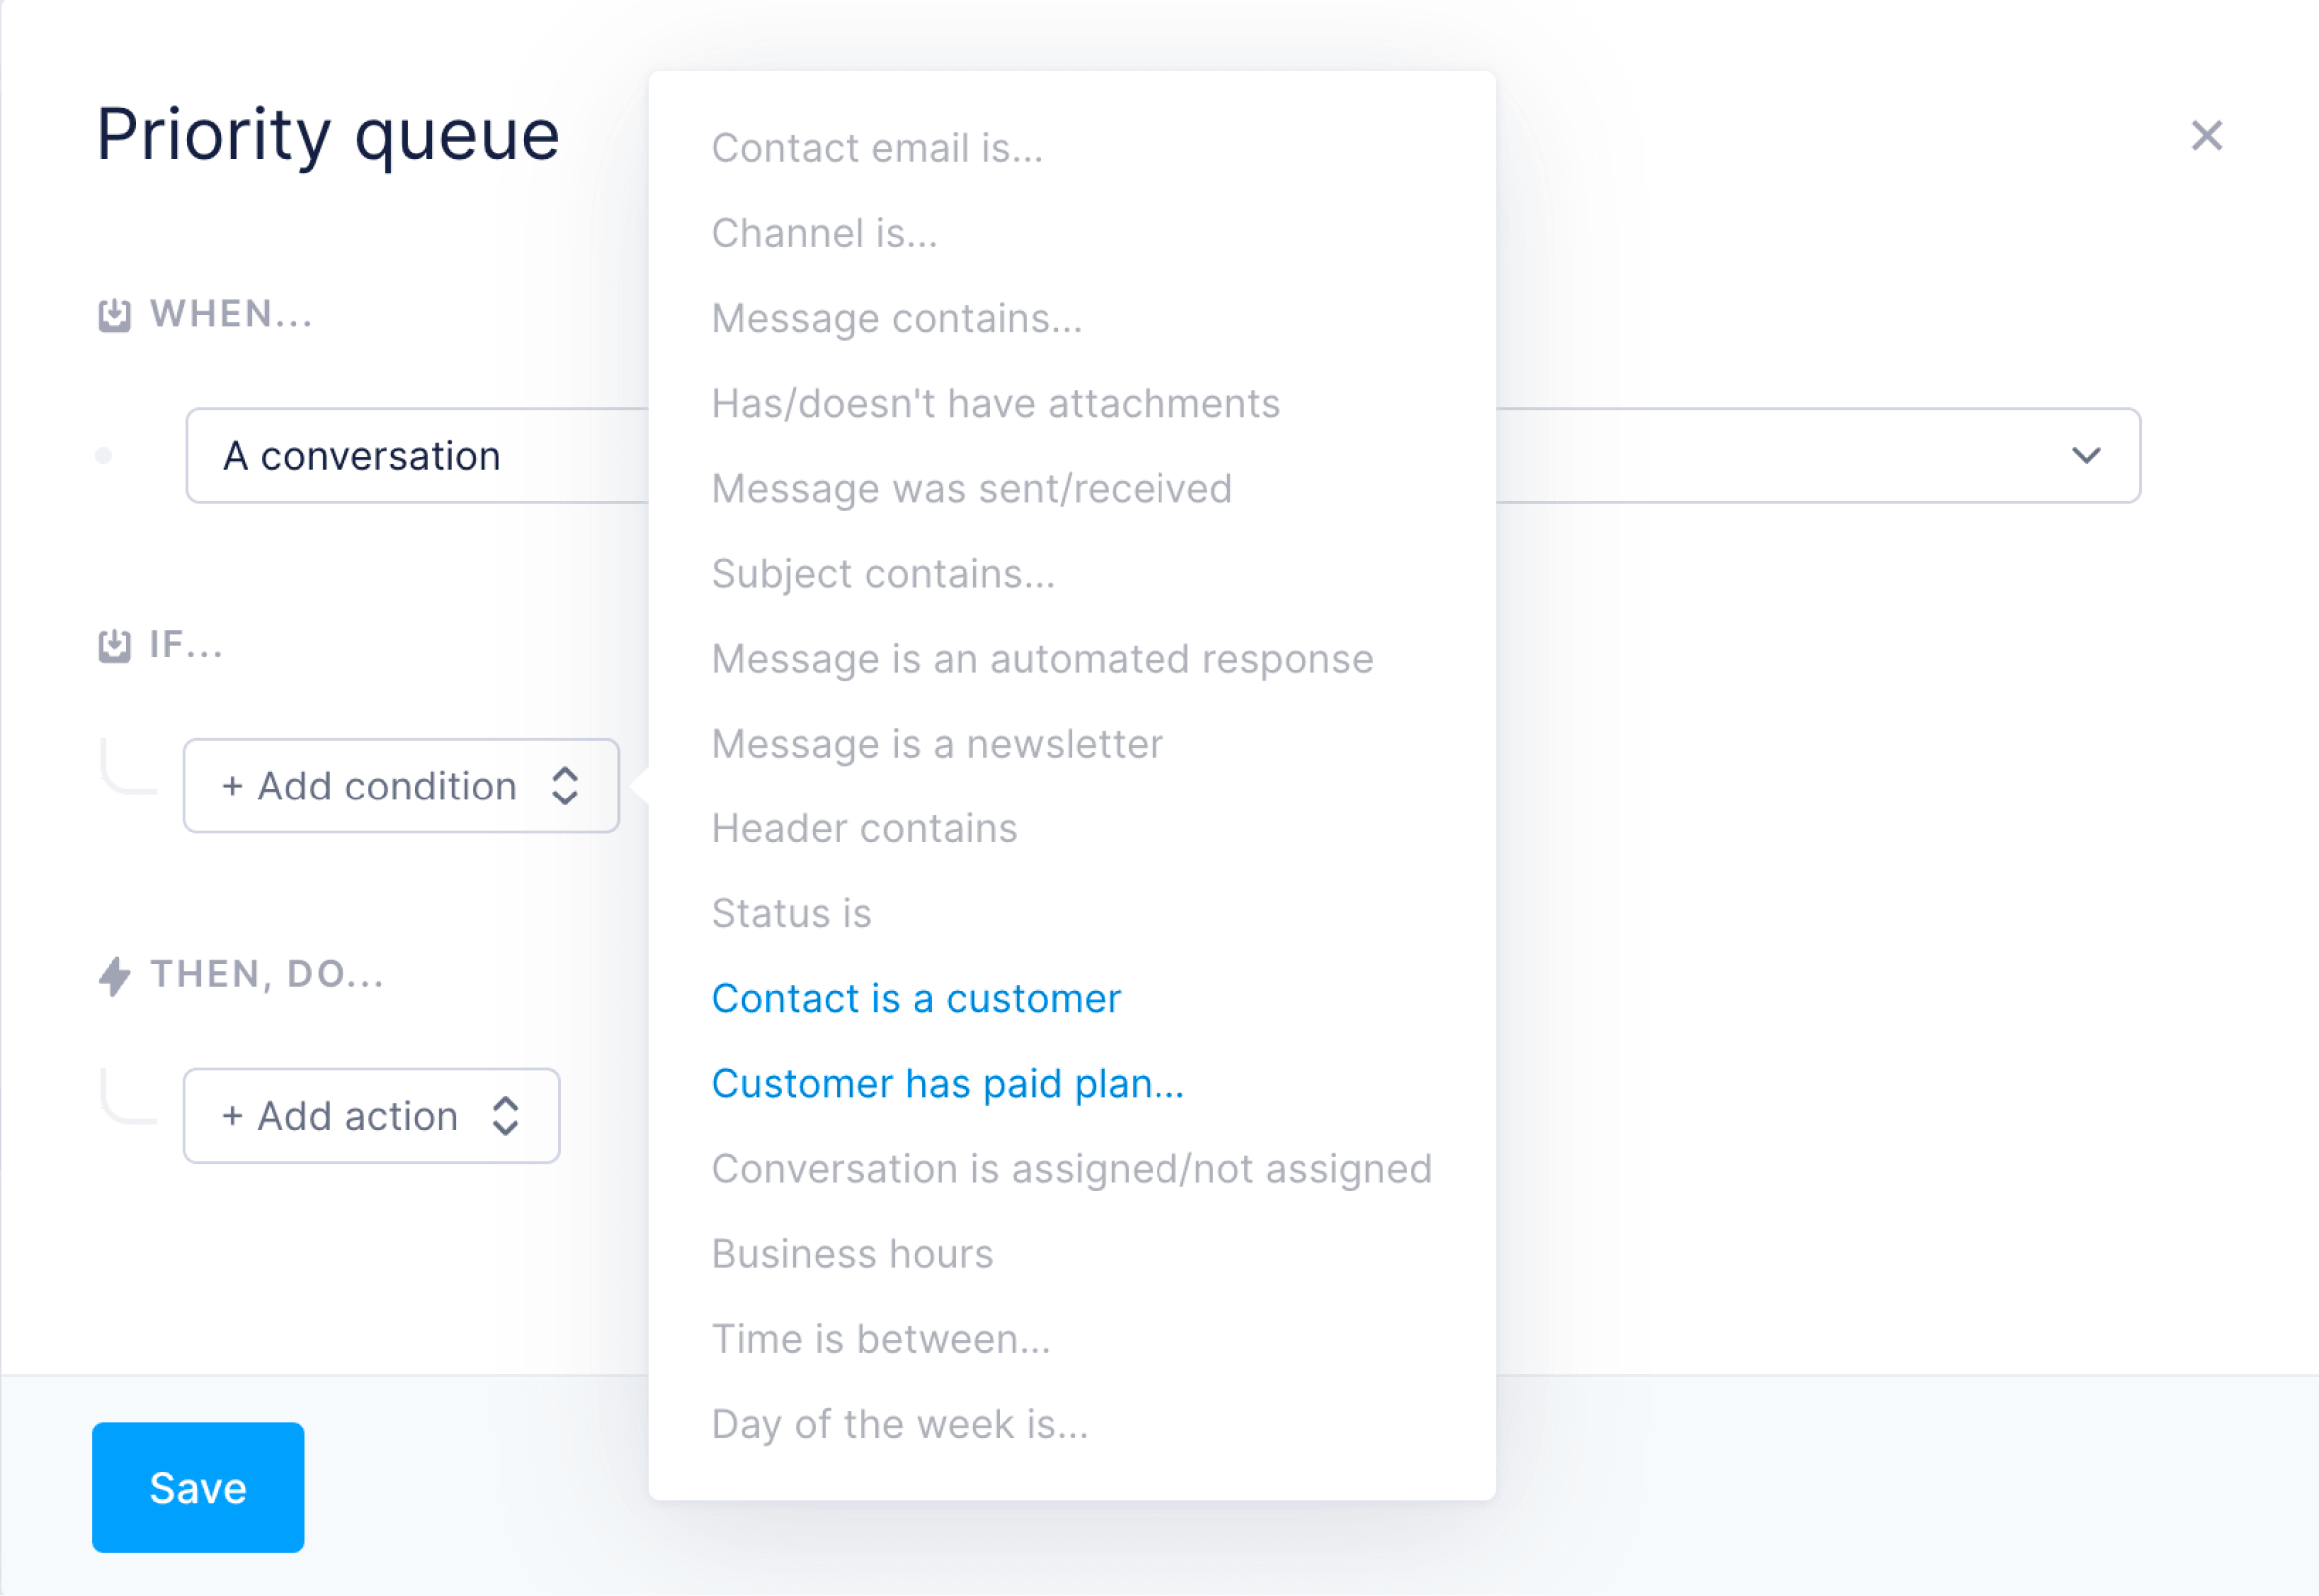Select Contact email is condition
2319x1596 pixels.
click(x=877, y=148)
